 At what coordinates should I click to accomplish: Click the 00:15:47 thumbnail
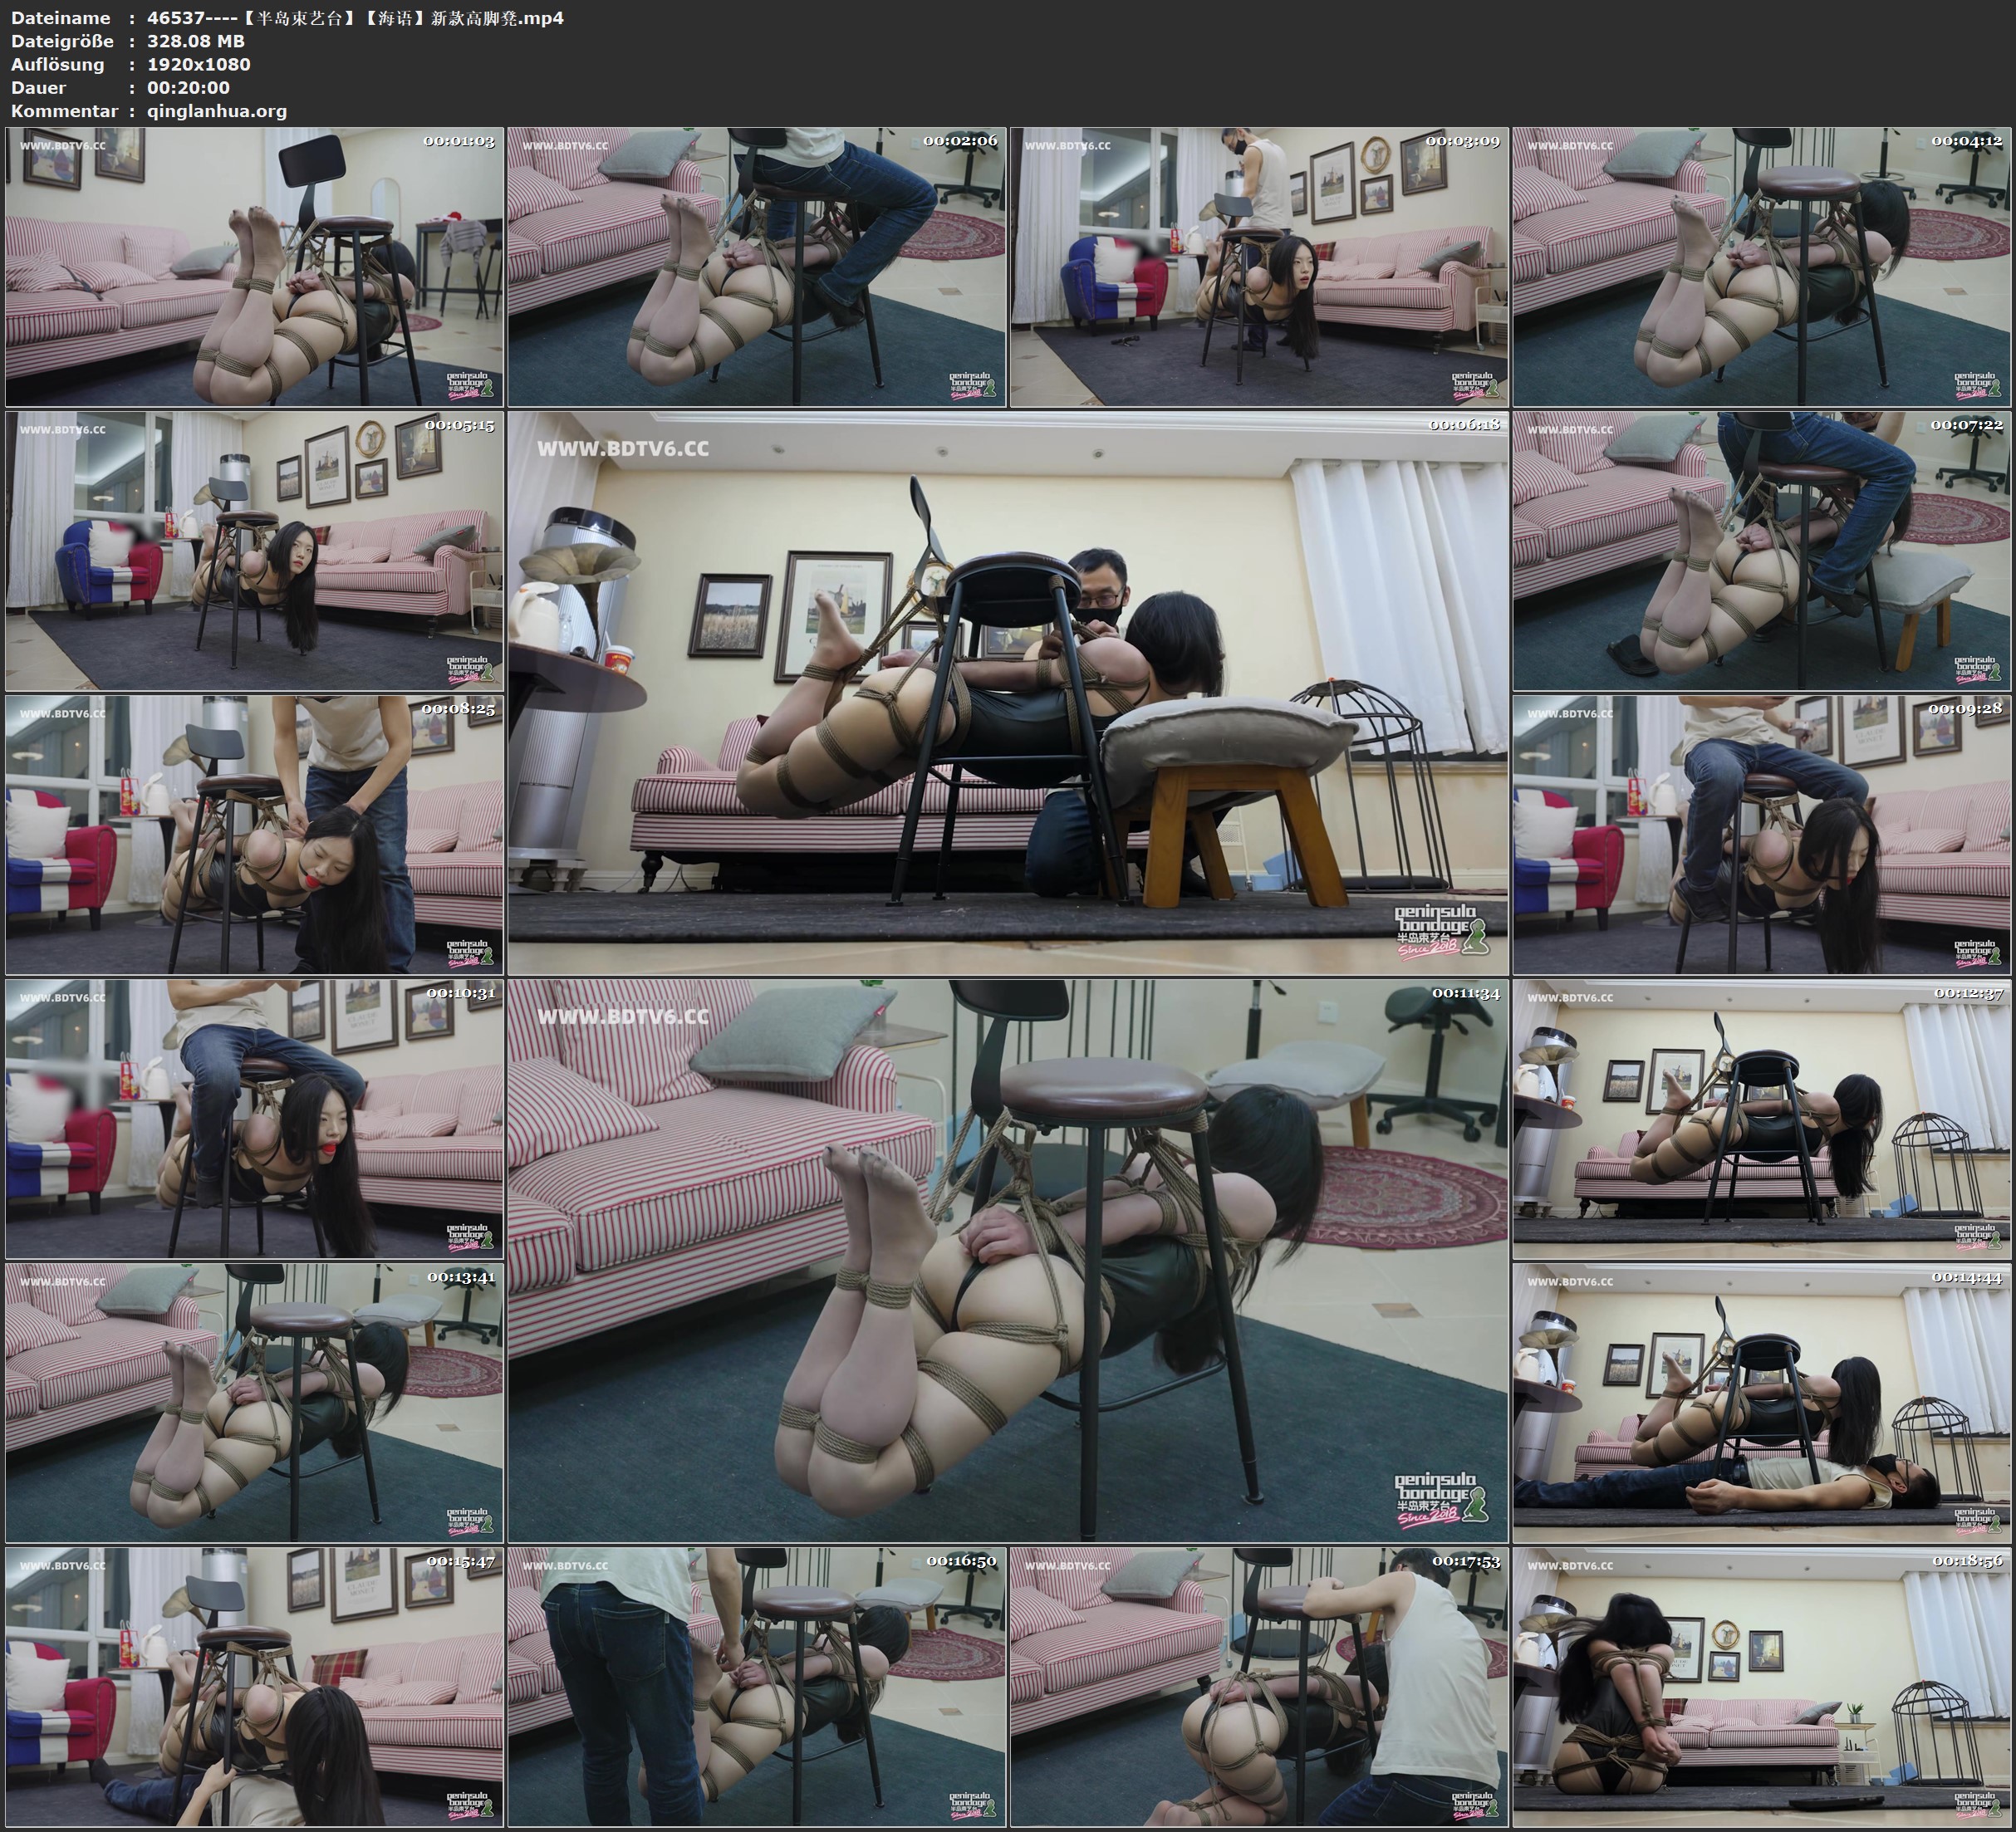tap(254, 1686)
